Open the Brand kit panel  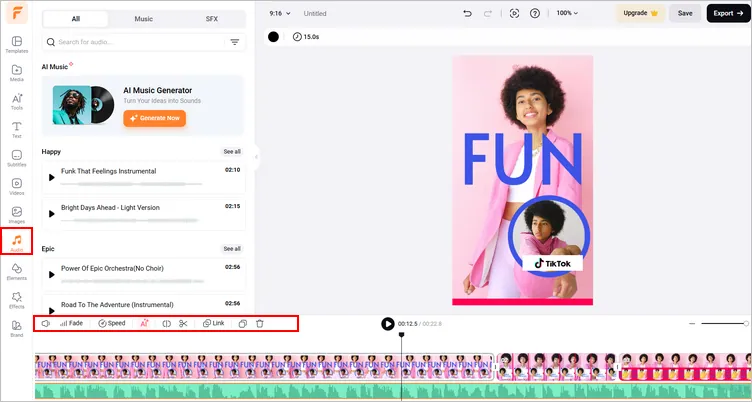pos(17,329)
